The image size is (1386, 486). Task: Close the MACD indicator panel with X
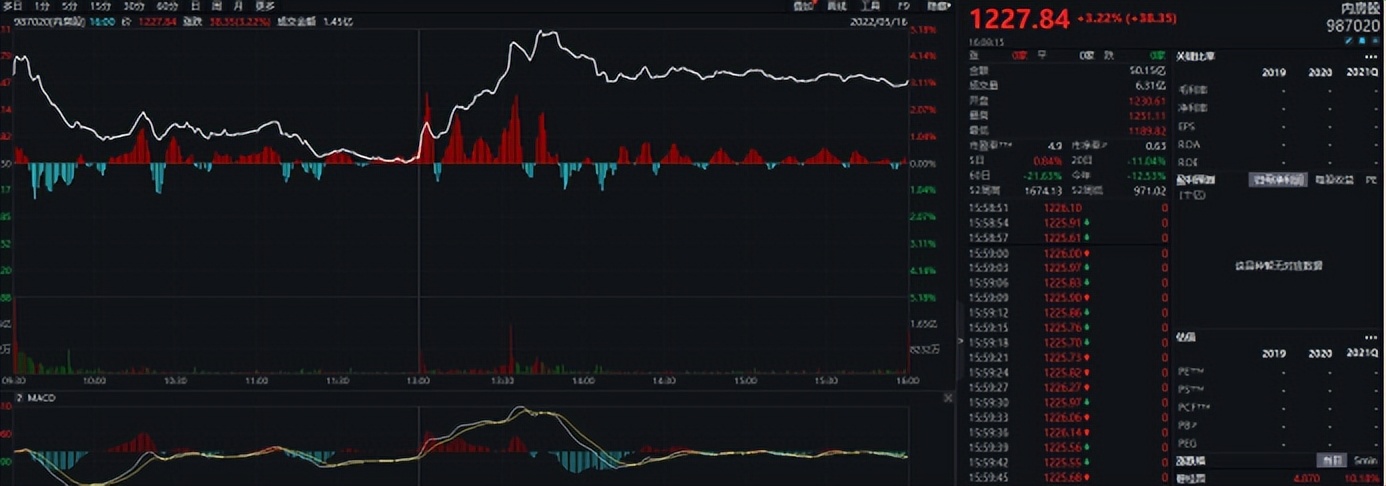pos(948,398)
